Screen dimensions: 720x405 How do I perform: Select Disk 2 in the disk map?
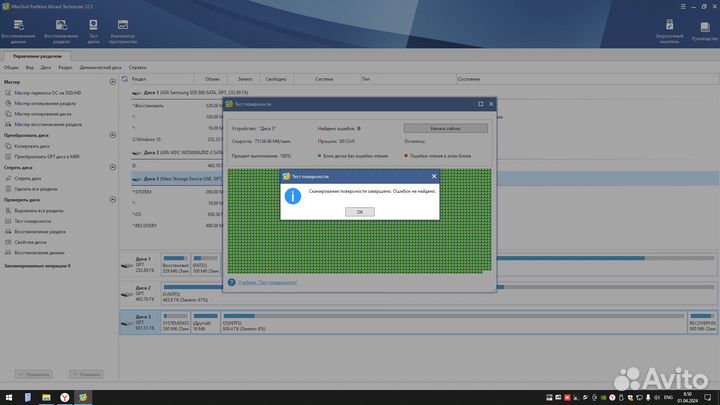point(142,294)
